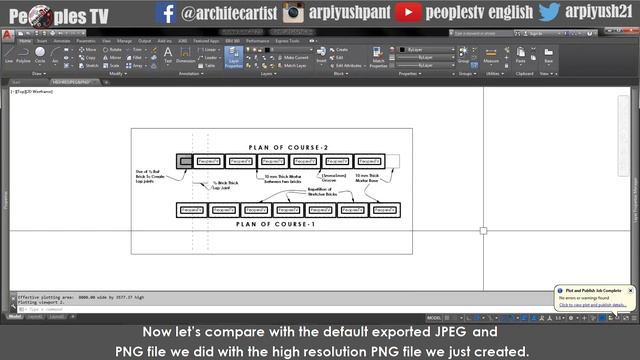Click the black ByLayer color swatch
This screenshot has width=640, height=360.
402,49
